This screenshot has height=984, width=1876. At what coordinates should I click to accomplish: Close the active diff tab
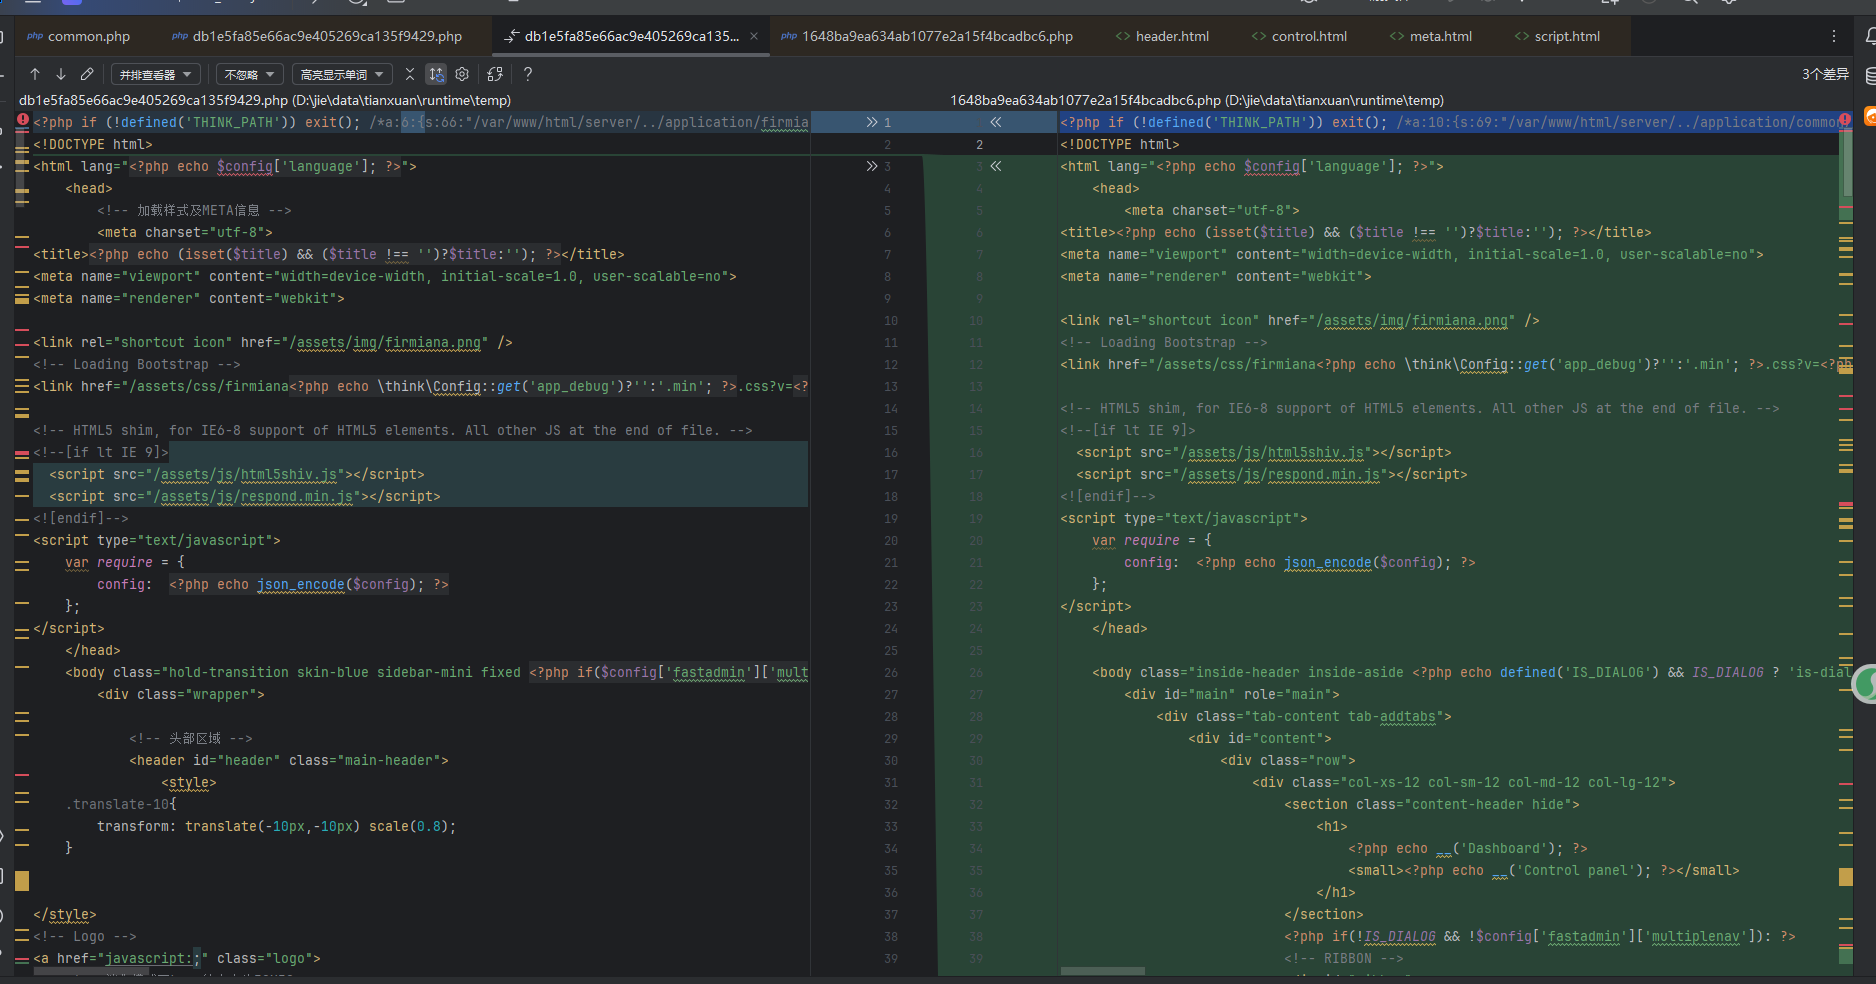coord(754,36)
